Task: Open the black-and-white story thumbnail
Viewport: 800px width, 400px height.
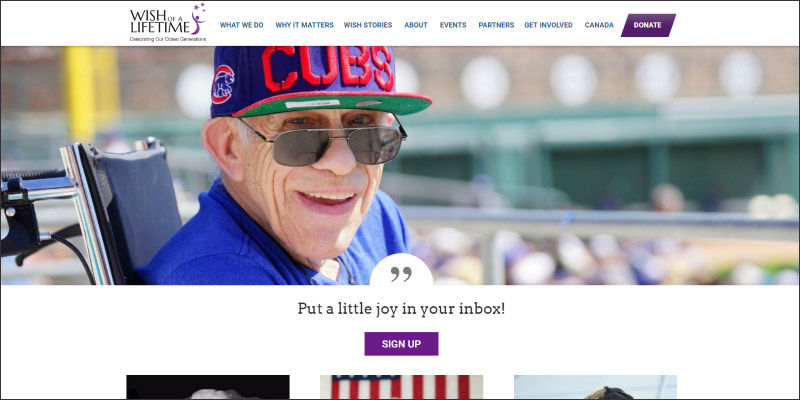Action: click(x=208, y=387)
